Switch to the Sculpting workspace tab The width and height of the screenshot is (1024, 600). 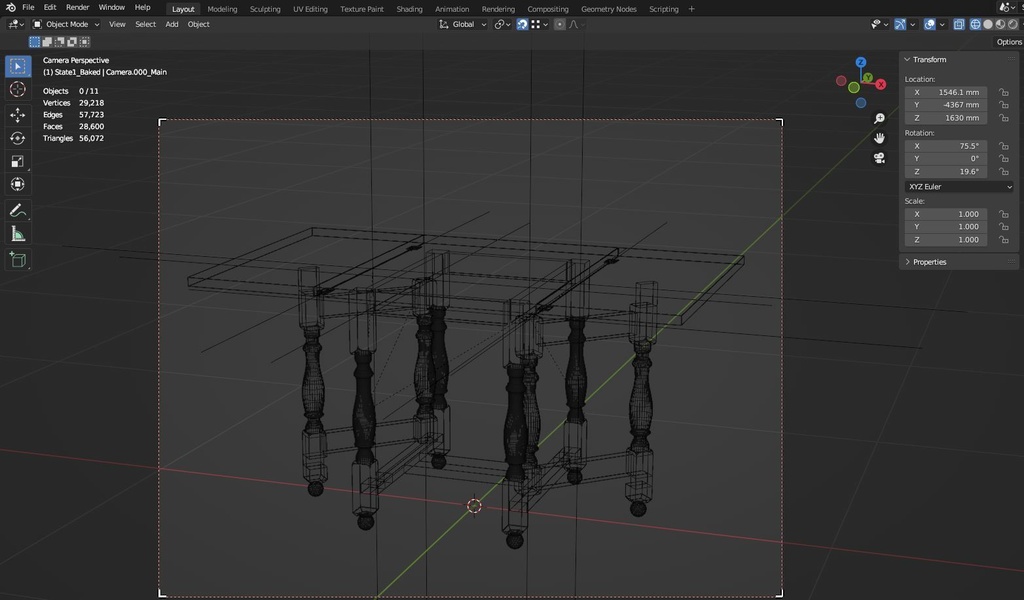(265, 9)
